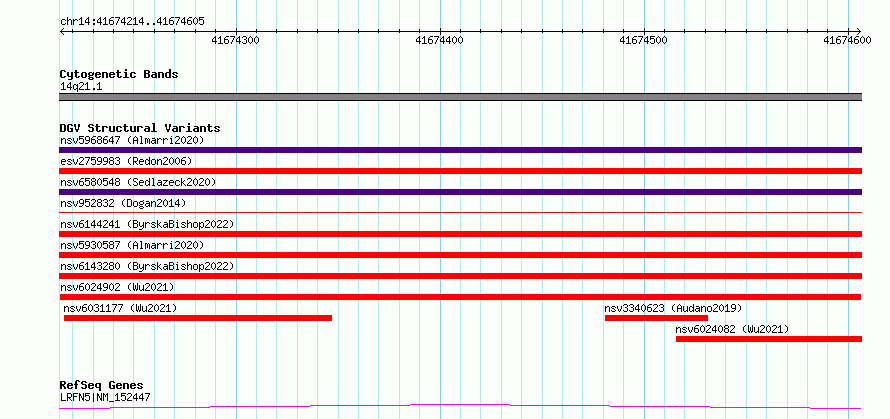Click the left arrowhead of the ruler

62,31
